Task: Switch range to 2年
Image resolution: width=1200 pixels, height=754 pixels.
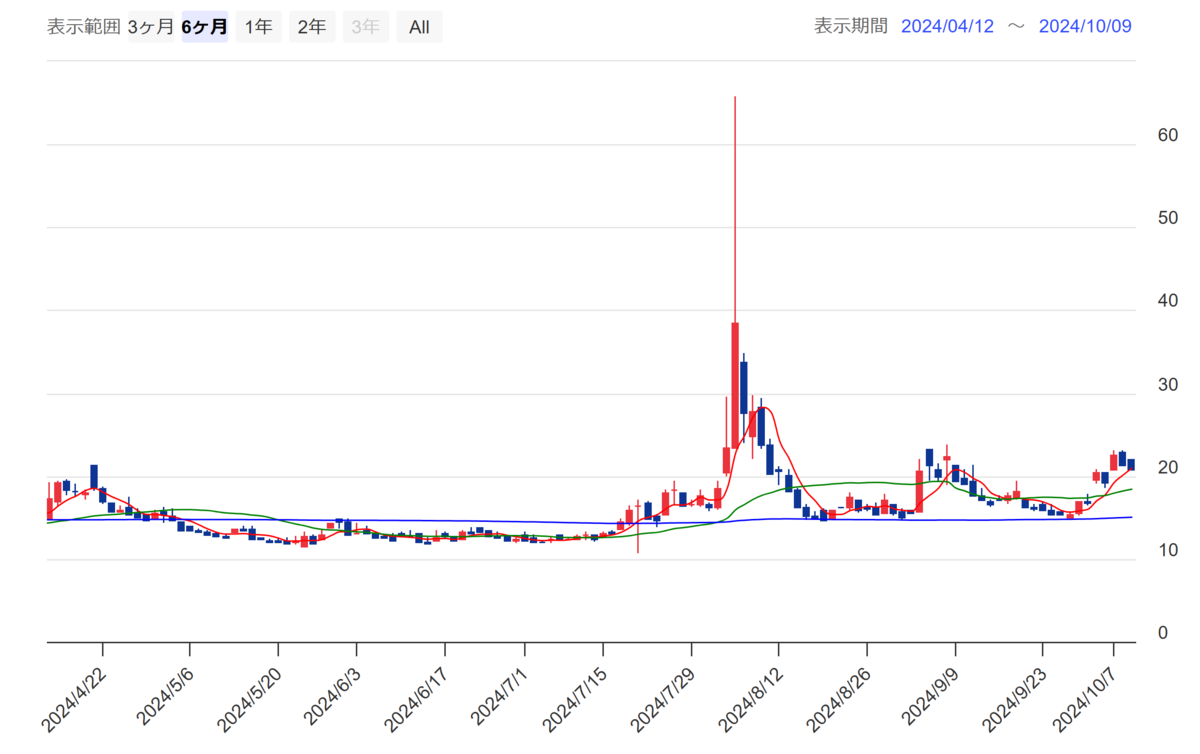Action: tap(312, 27)
